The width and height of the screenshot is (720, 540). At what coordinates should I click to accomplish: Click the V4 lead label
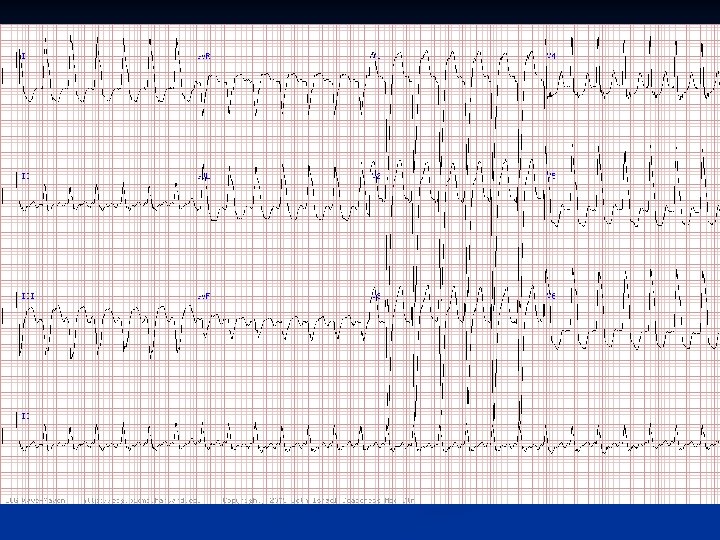[551, 56]
